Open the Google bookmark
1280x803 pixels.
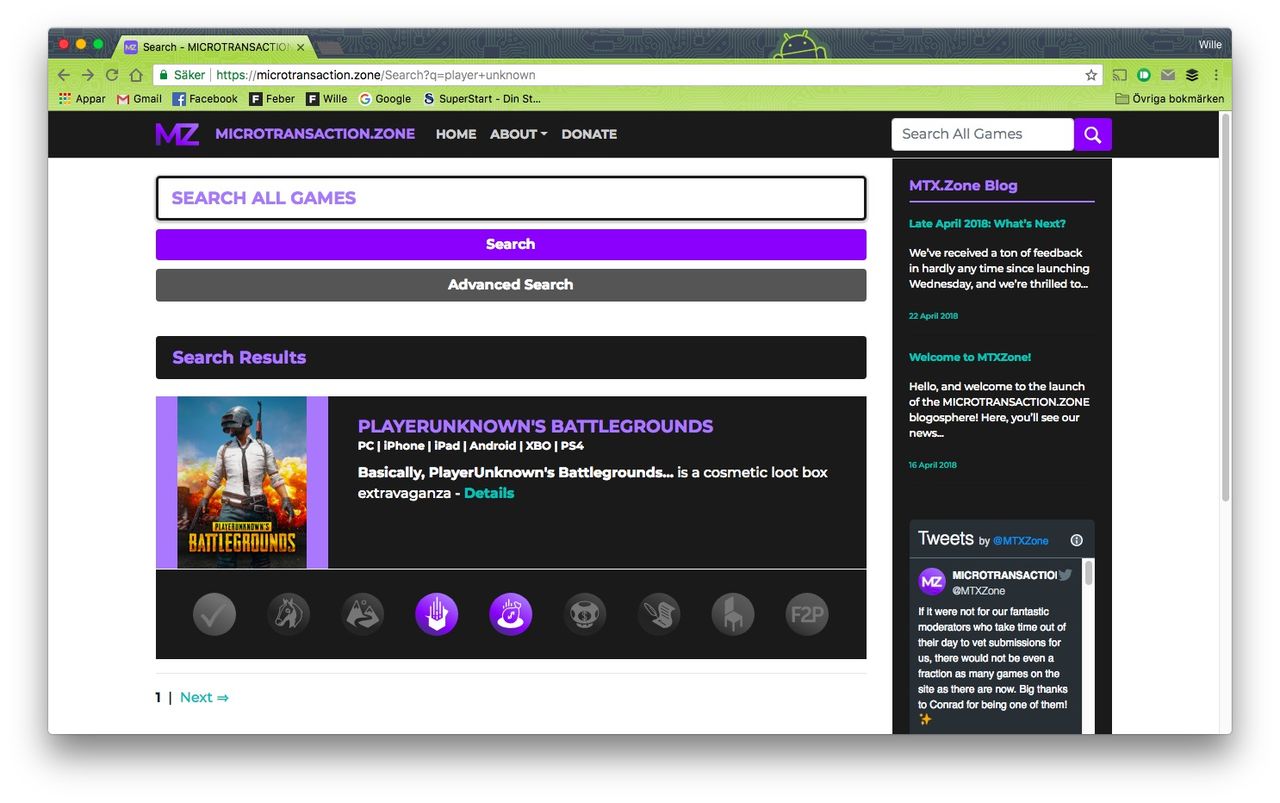pyautogui.click(x=385, y=99)
